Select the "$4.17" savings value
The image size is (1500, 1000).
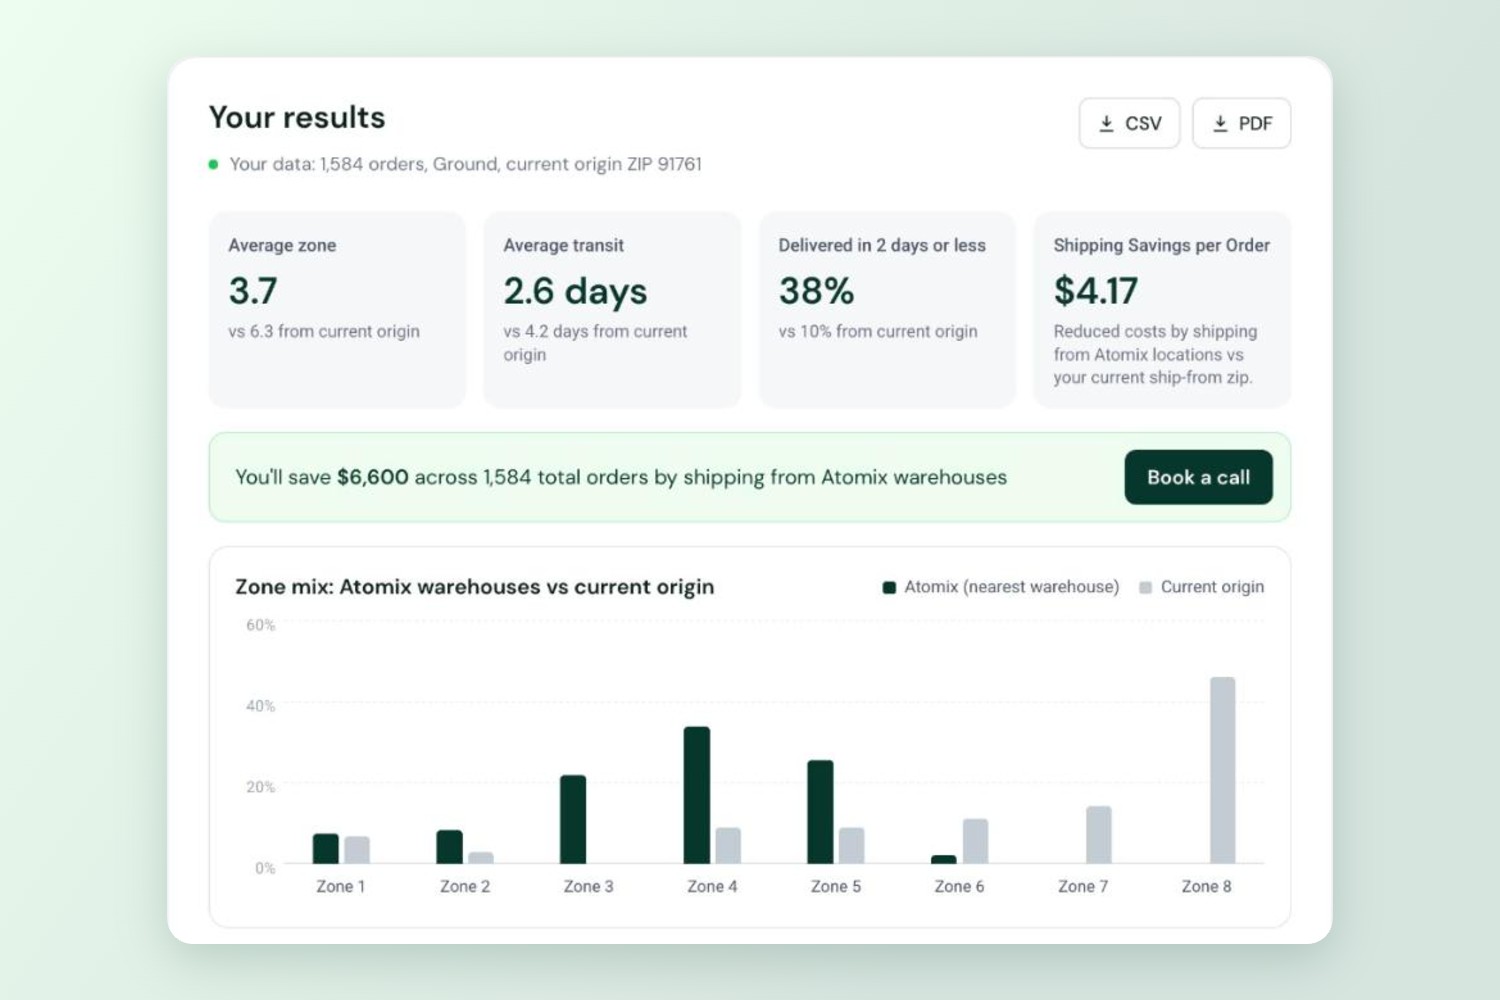1095,291
